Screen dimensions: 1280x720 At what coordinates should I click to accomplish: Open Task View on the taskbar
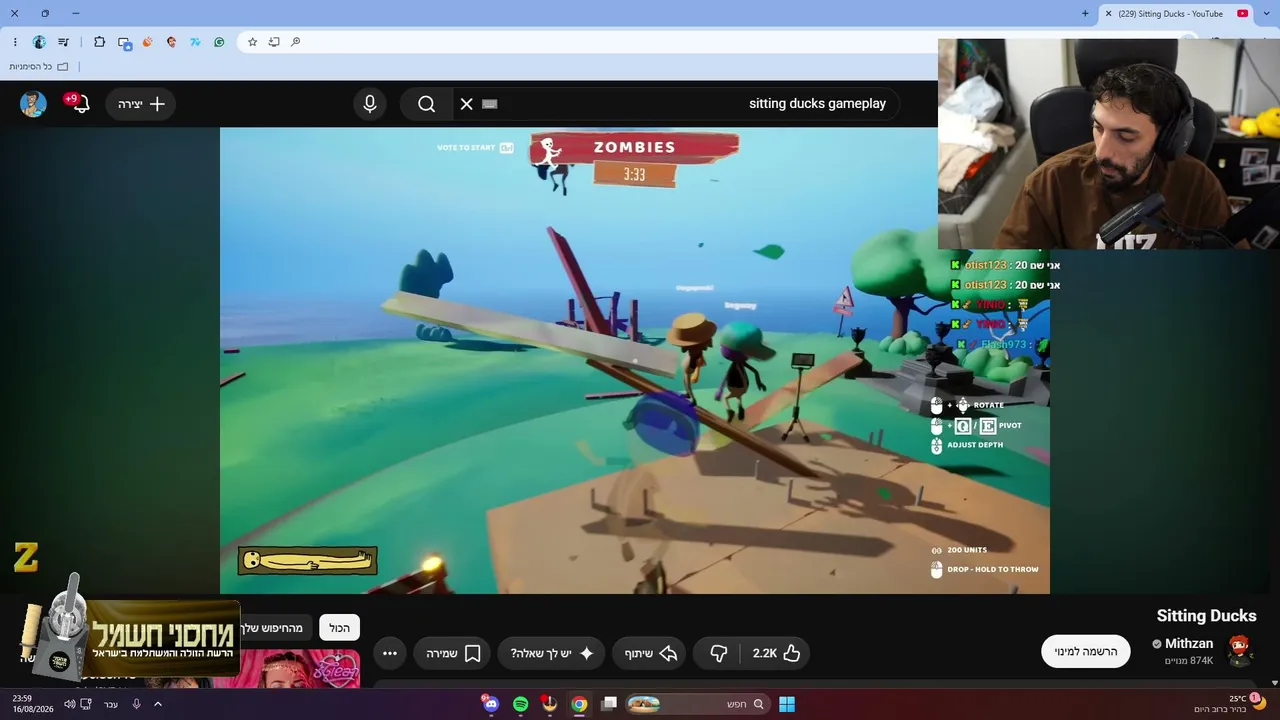tap(608, 704)
